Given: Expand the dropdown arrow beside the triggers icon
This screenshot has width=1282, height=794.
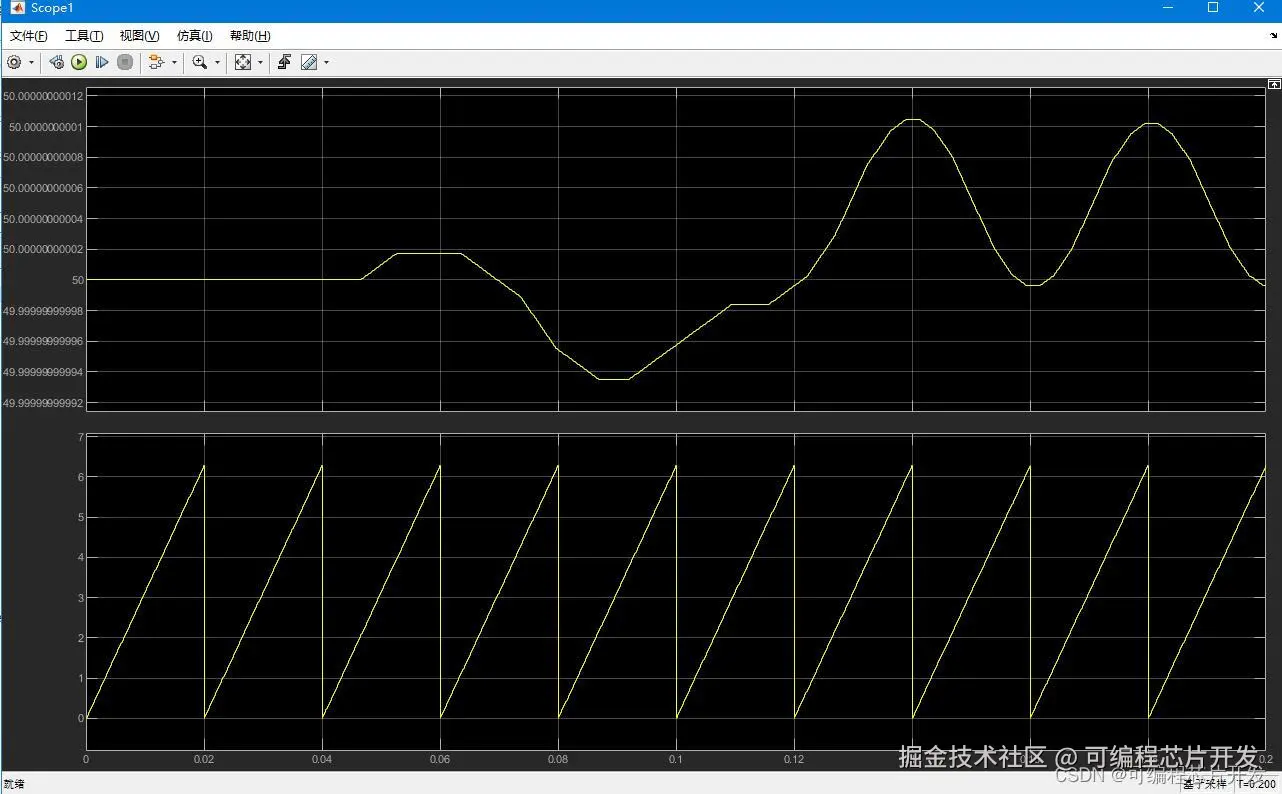Looking at the screenshot, I should coord(174,62).
